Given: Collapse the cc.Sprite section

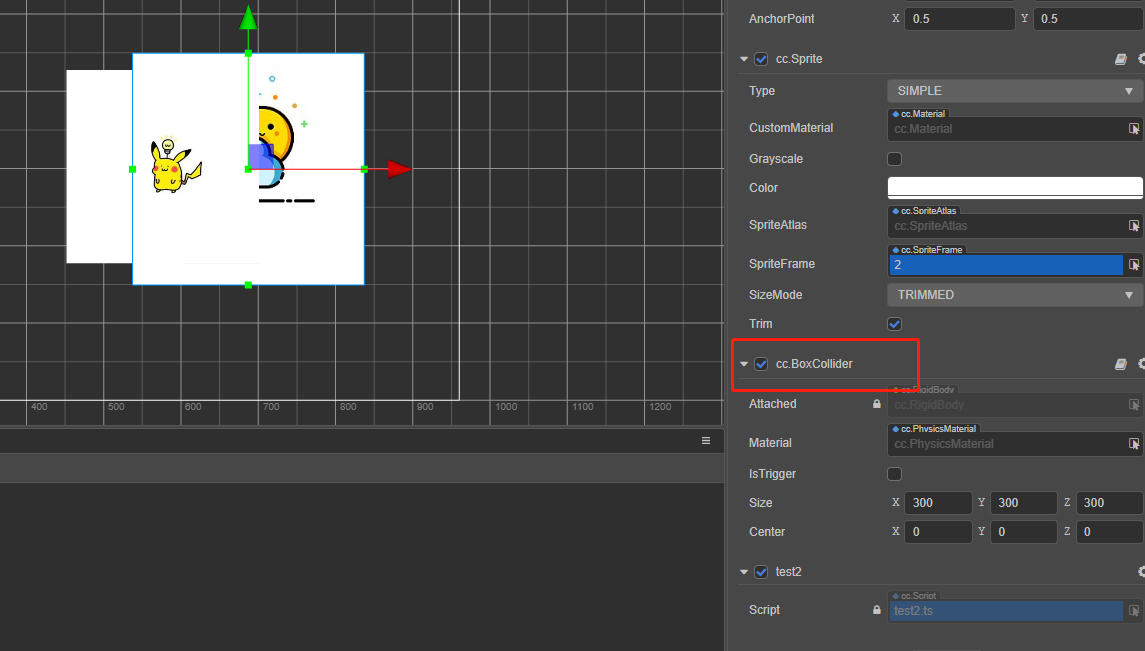Looking at the screenshot, I should 743,59.
